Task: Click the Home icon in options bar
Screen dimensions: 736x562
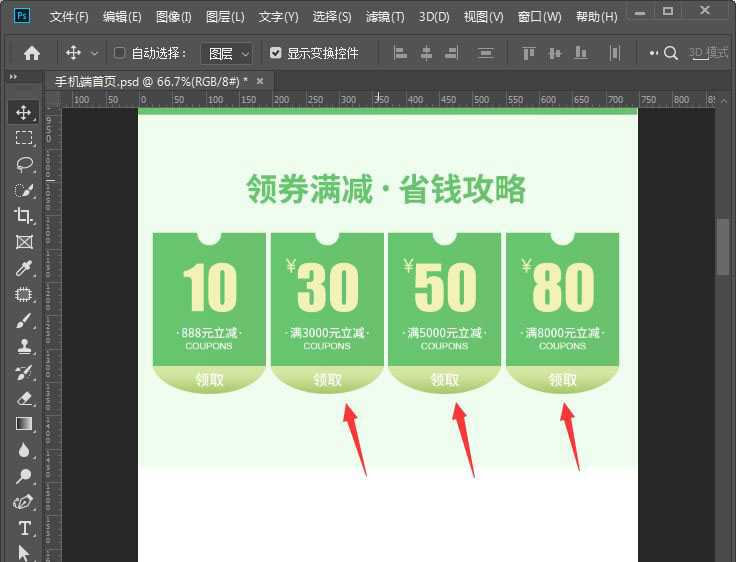Action: coord(32,53)
